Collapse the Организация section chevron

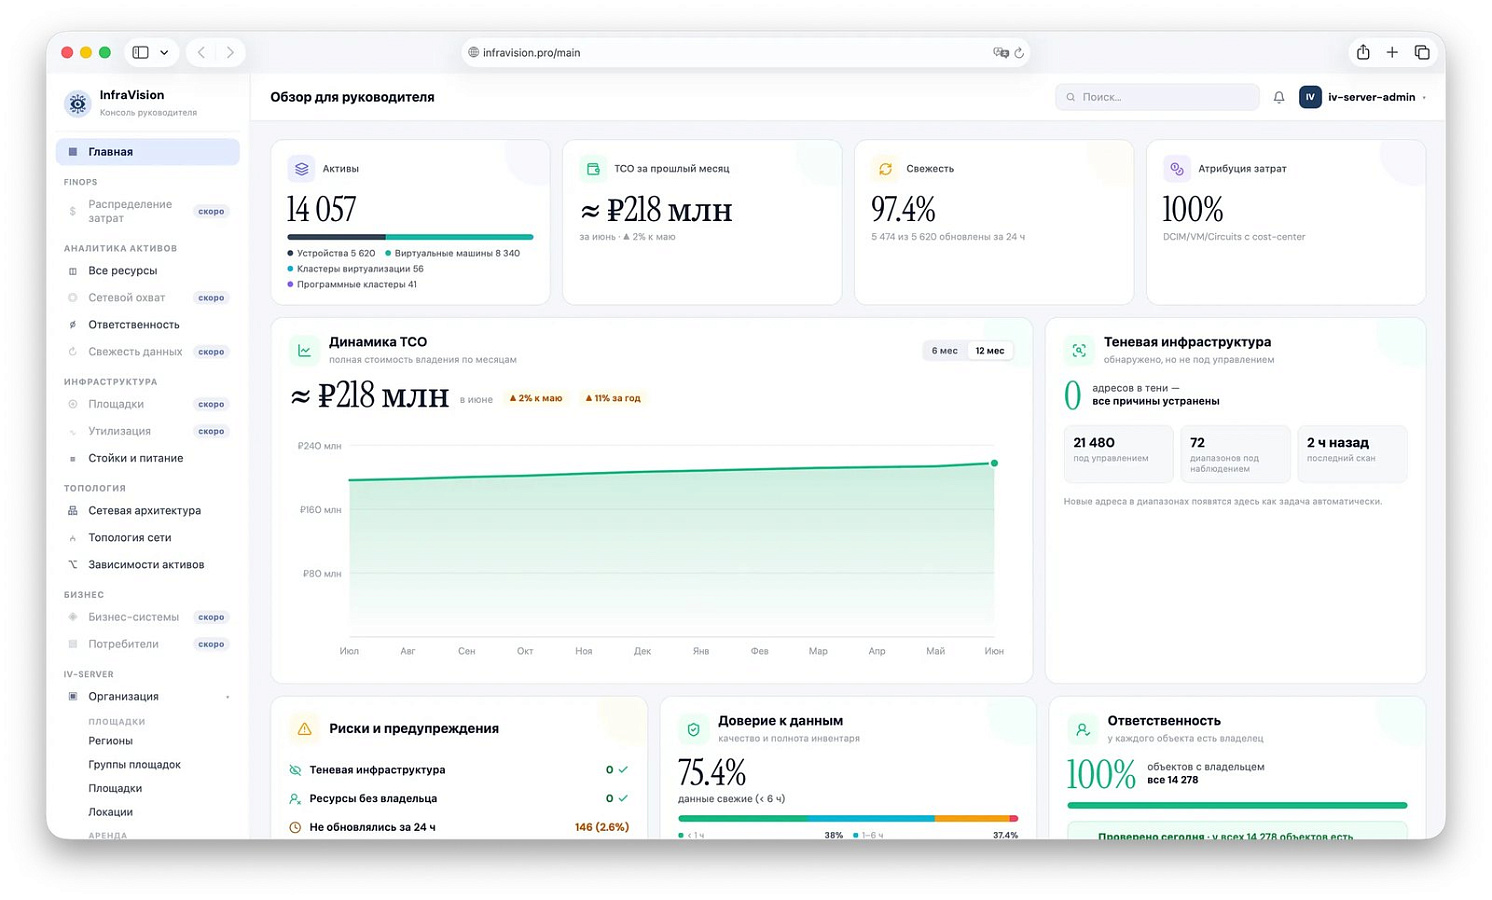(228, 697)
